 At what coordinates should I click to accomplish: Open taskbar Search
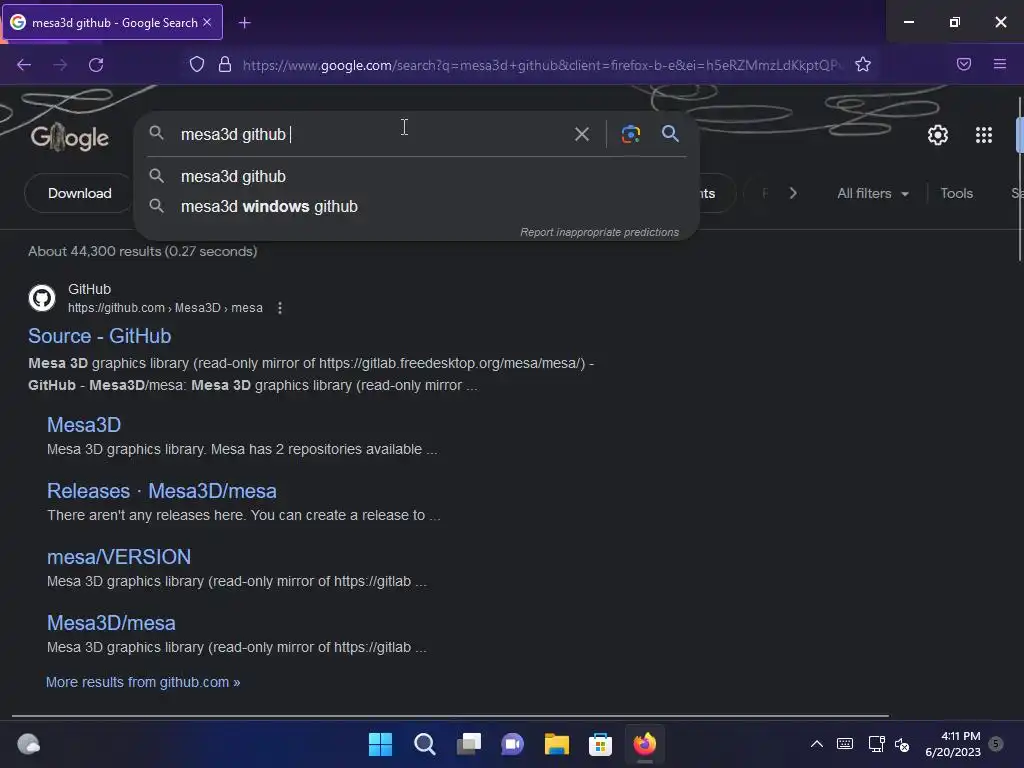[424, 744]
